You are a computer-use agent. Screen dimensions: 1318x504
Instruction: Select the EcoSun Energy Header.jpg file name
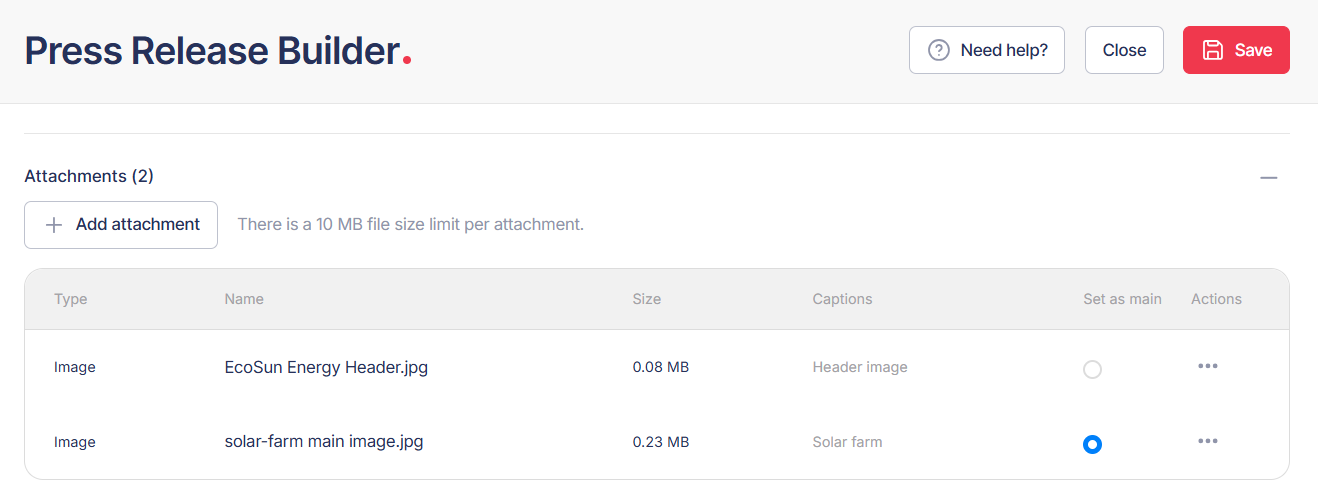326,367
